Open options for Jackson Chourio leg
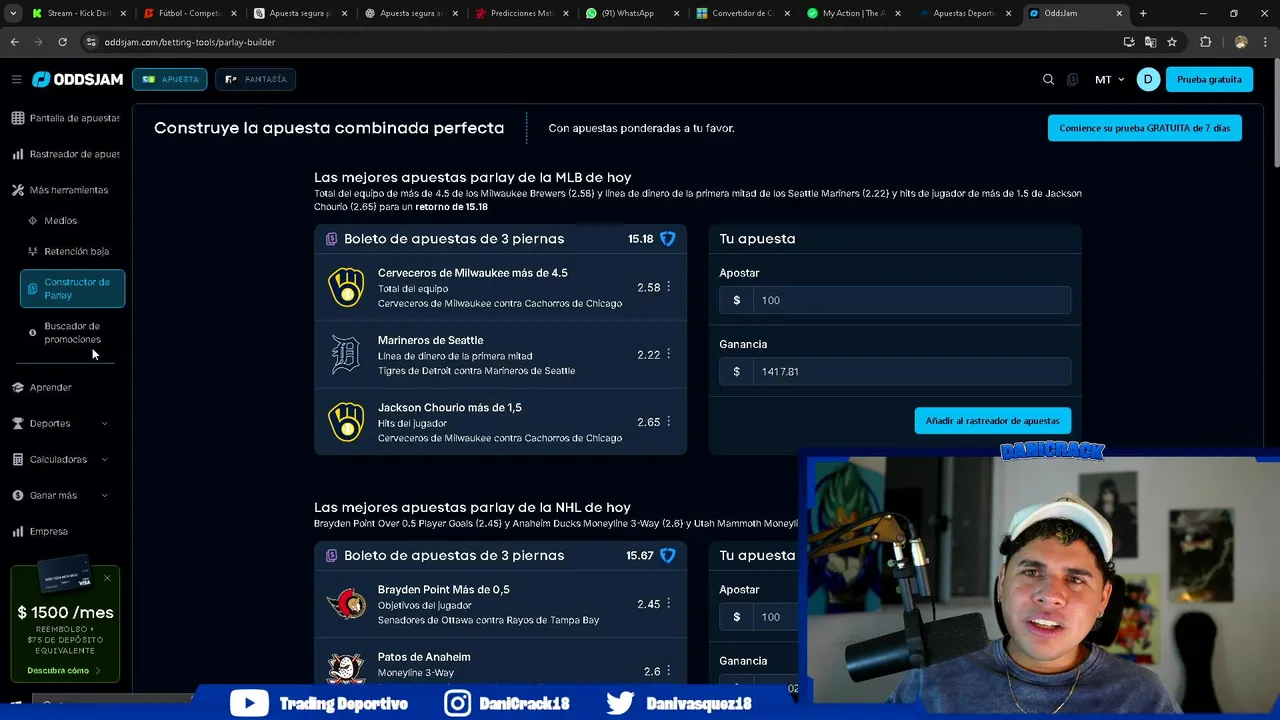The height and width of the screenshot is (720, 1280). click(x=668, y=422)
